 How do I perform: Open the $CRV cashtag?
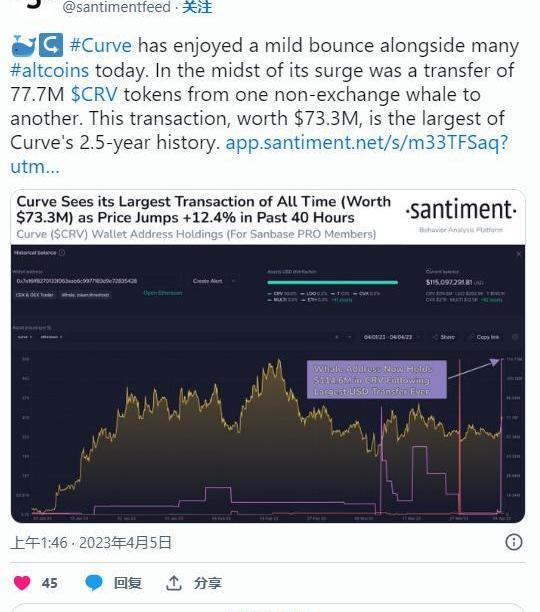pos(94,94)
